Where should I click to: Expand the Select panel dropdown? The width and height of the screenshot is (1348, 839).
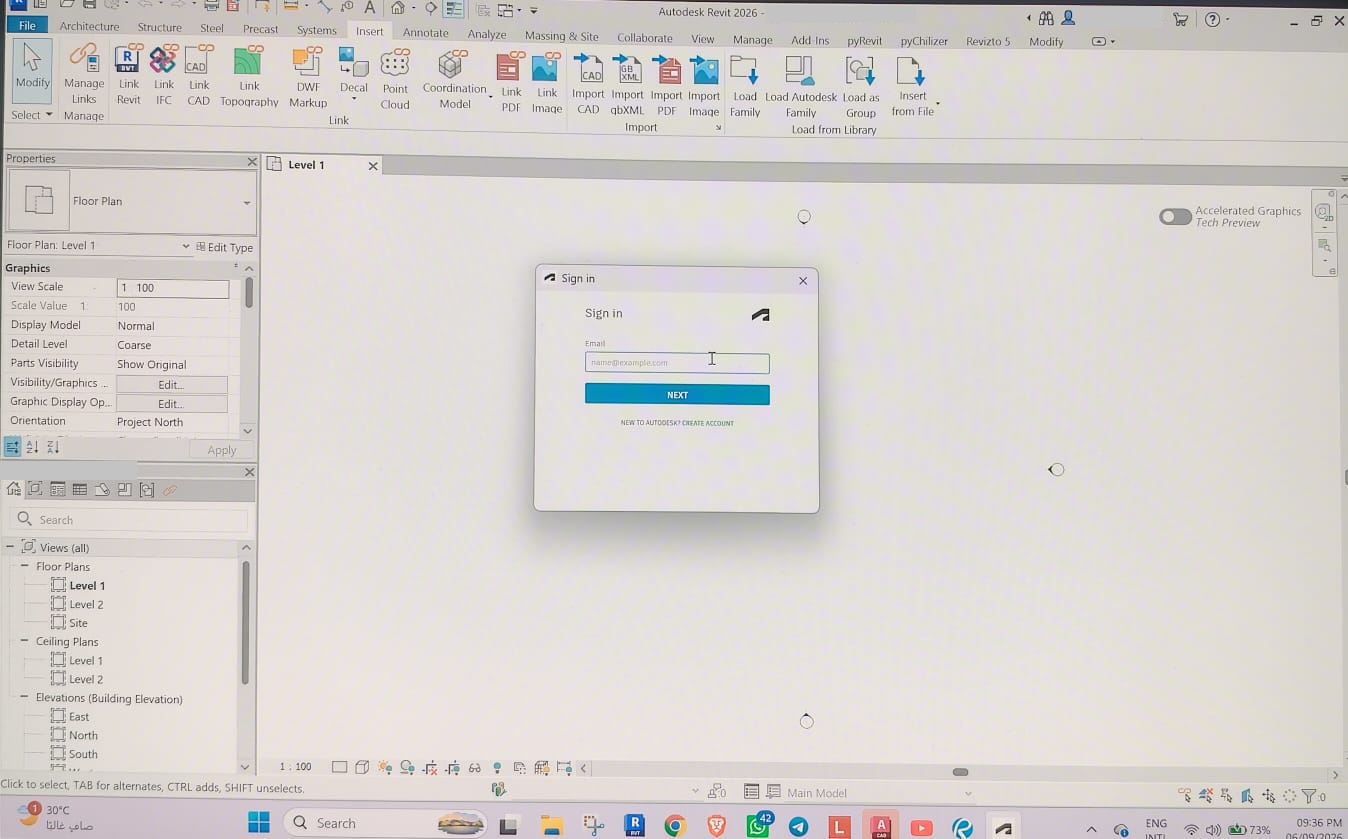32,115
